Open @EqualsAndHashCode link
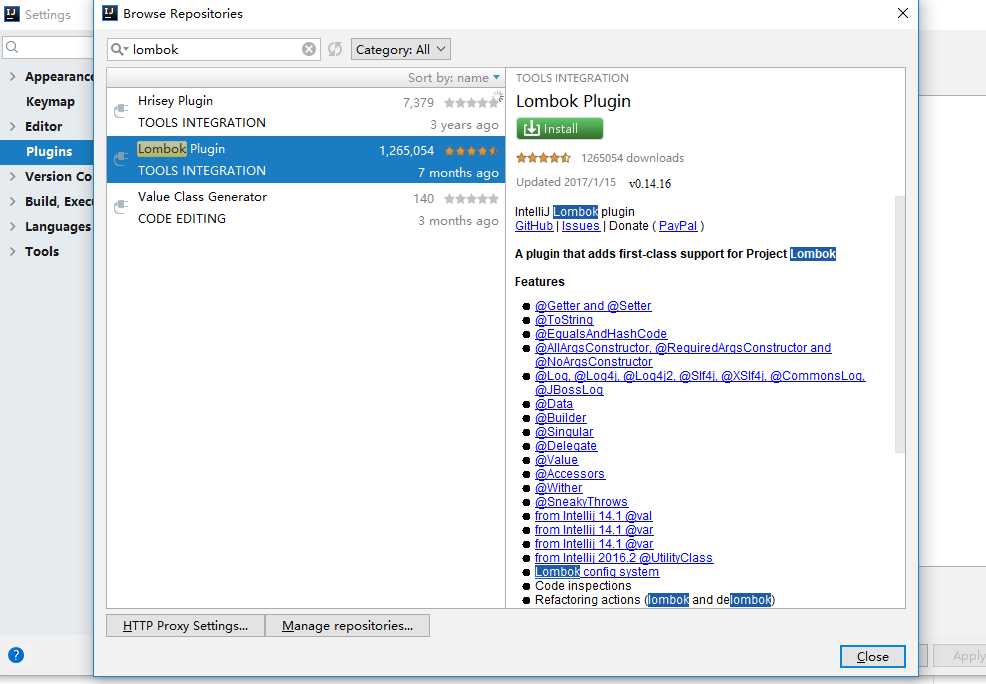The height and width of the screenshot is (684, 986). pyautogui.click(x=601, y=334)
